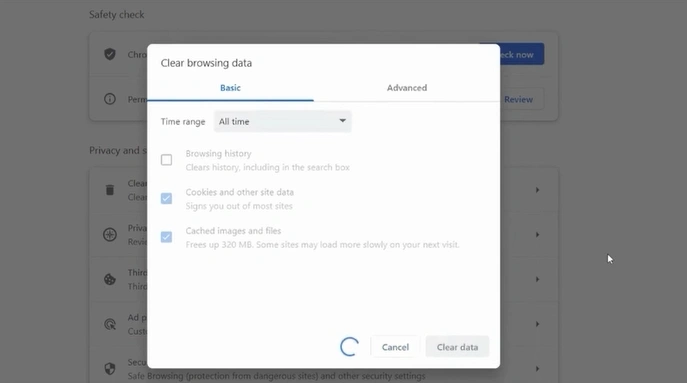Viewport: 687px width, 383px height.
Task: Click 'Cached images and files' label
Action: [x=233, y=231]
